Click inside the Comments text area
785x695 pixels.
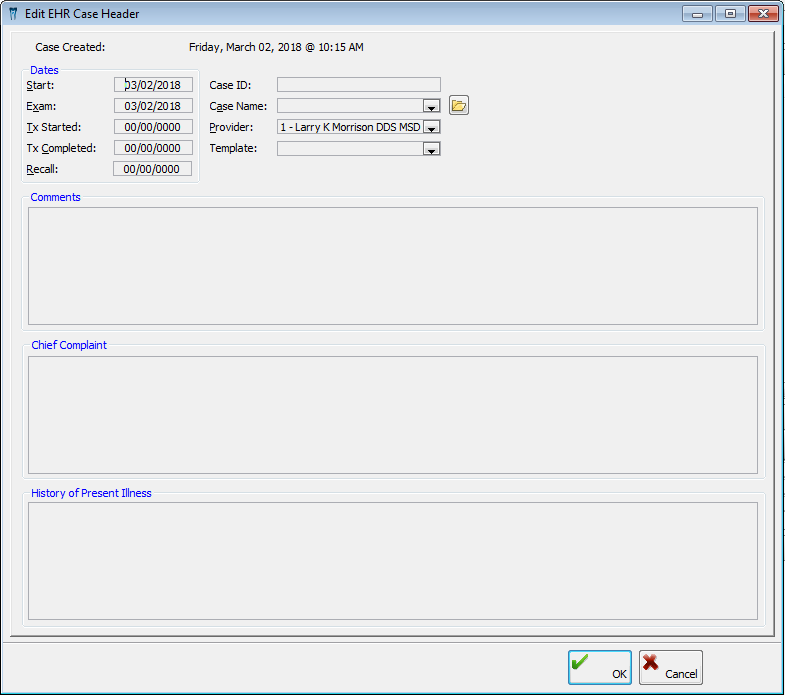pos(392,265)
